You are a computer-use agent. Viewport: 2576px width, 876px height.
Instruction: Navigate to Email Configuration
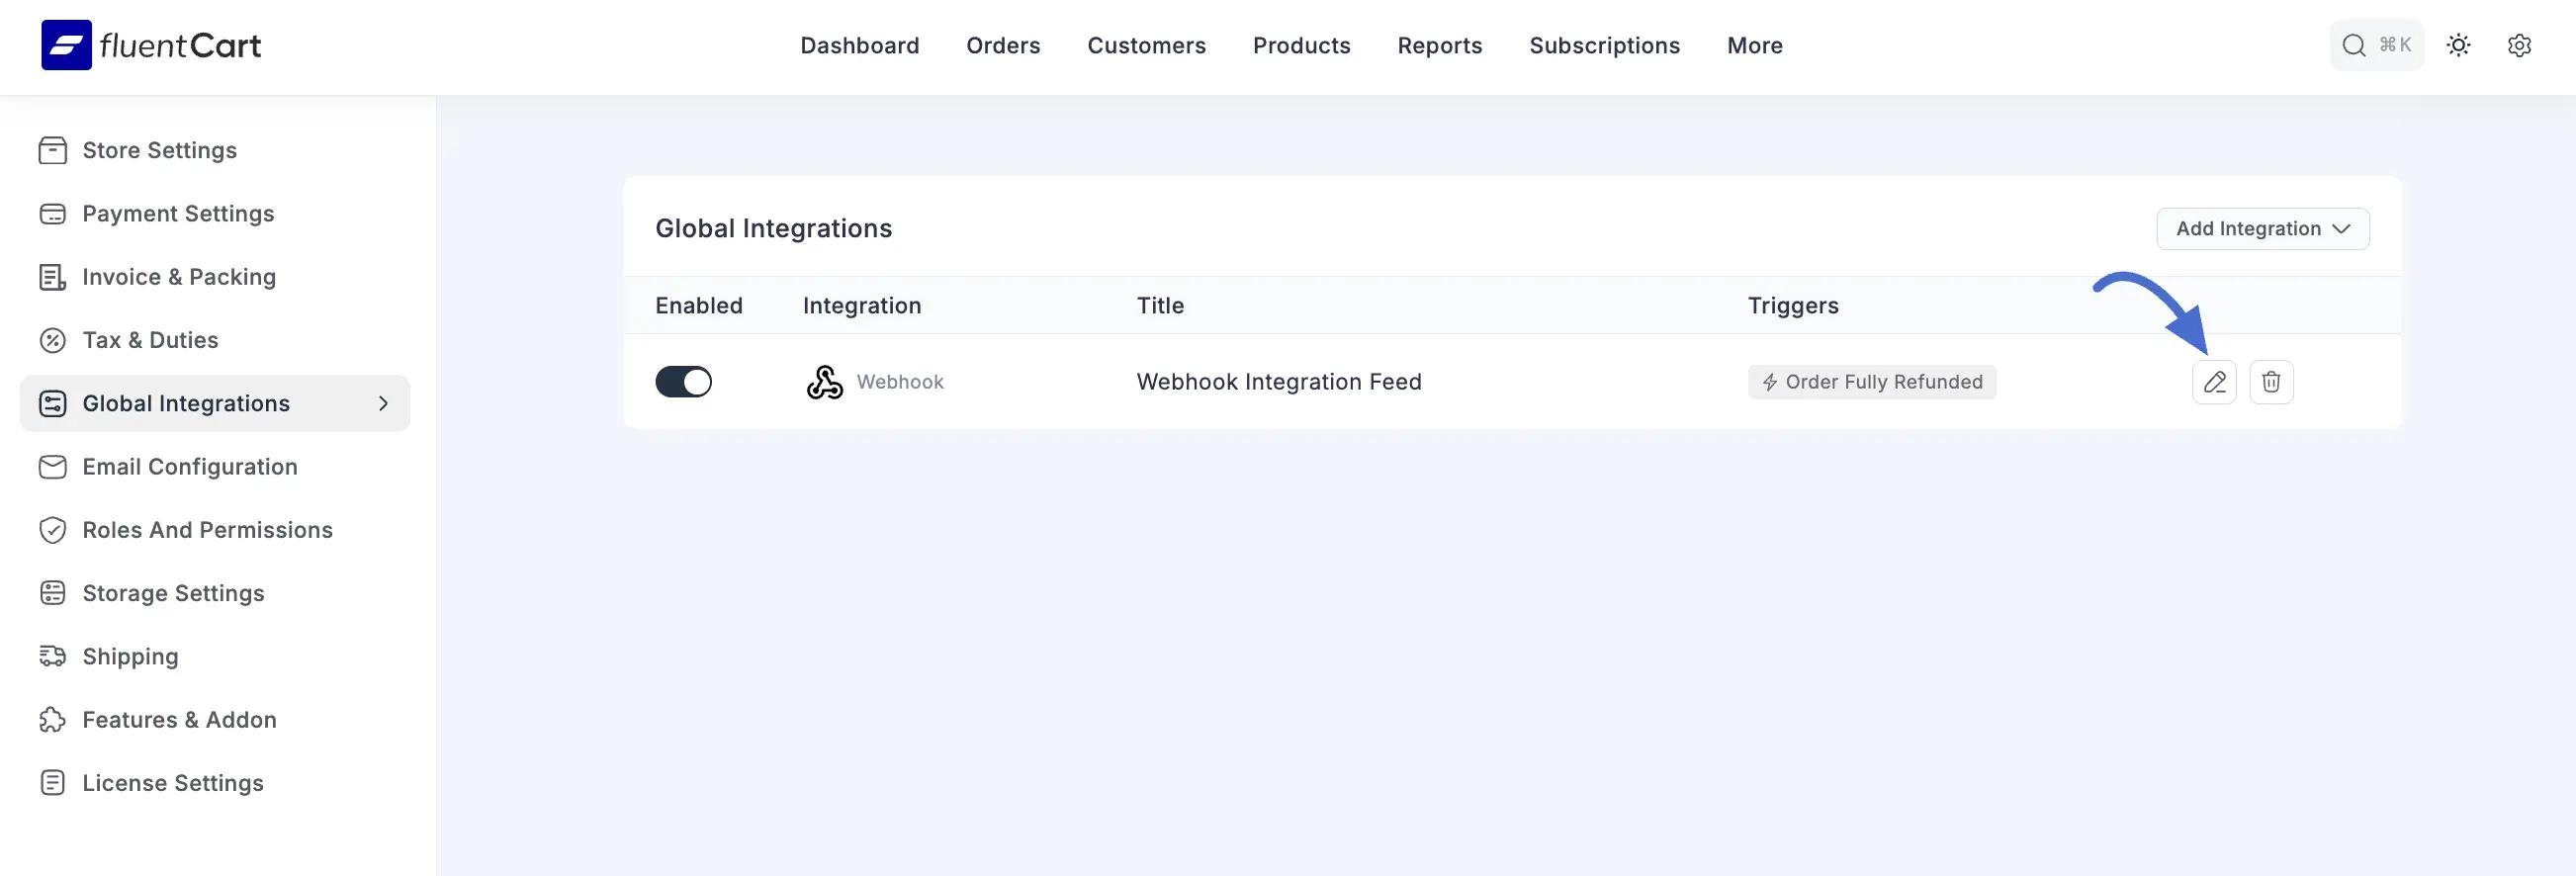[x=189, y=467]
